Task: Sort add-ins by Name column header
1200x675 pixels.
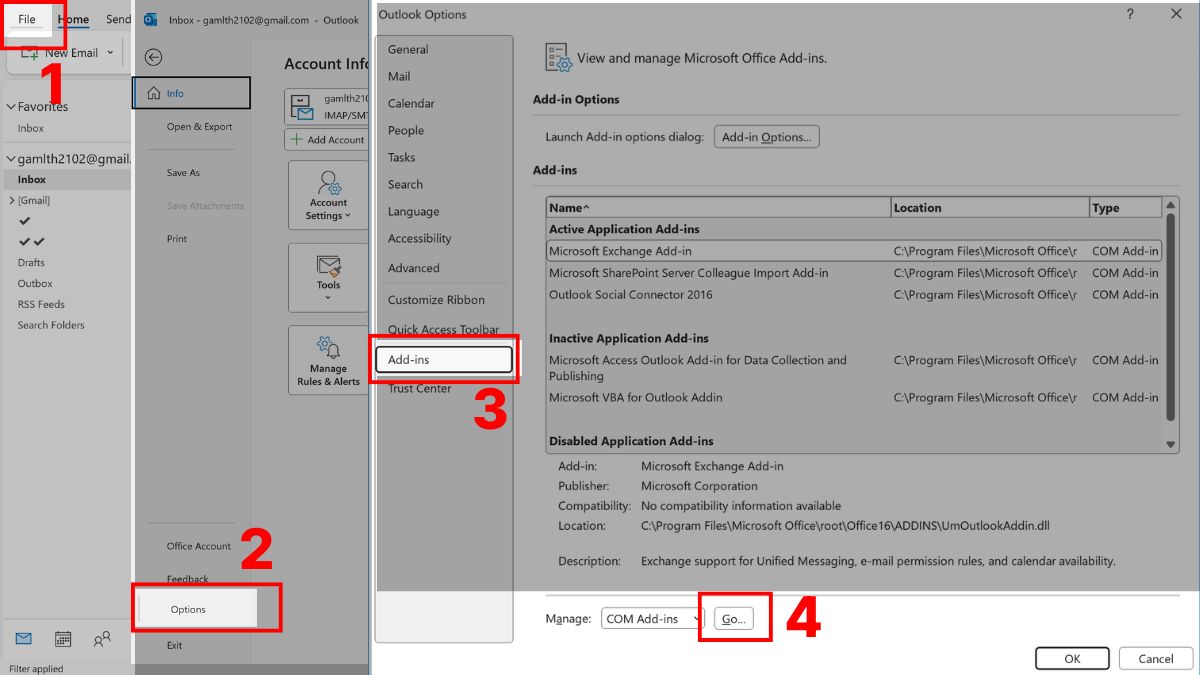Action: pyautogui.click(x=718, y=208)
